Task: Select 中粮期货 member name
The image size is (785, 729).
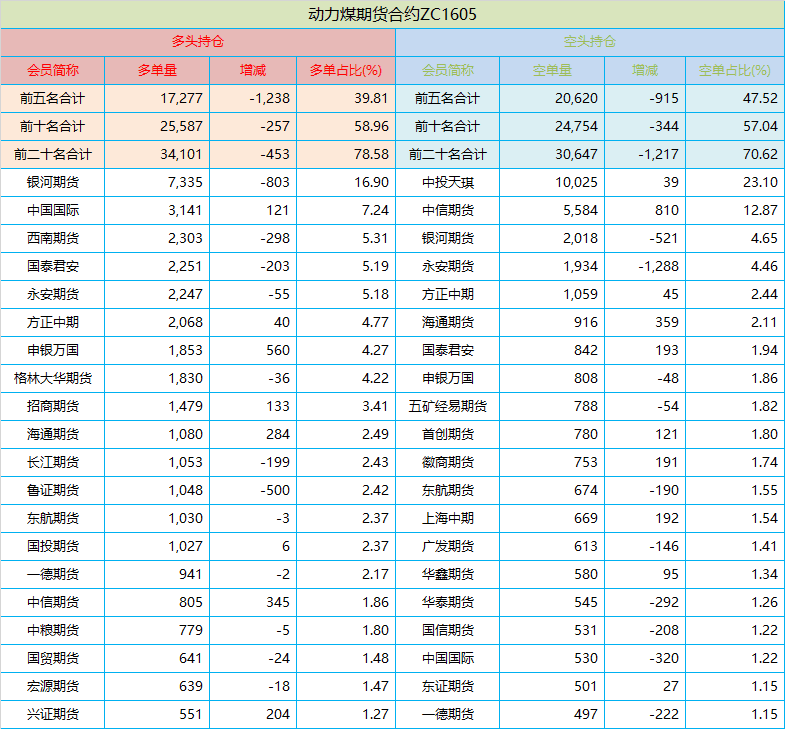Action: (x=53, y=631)
